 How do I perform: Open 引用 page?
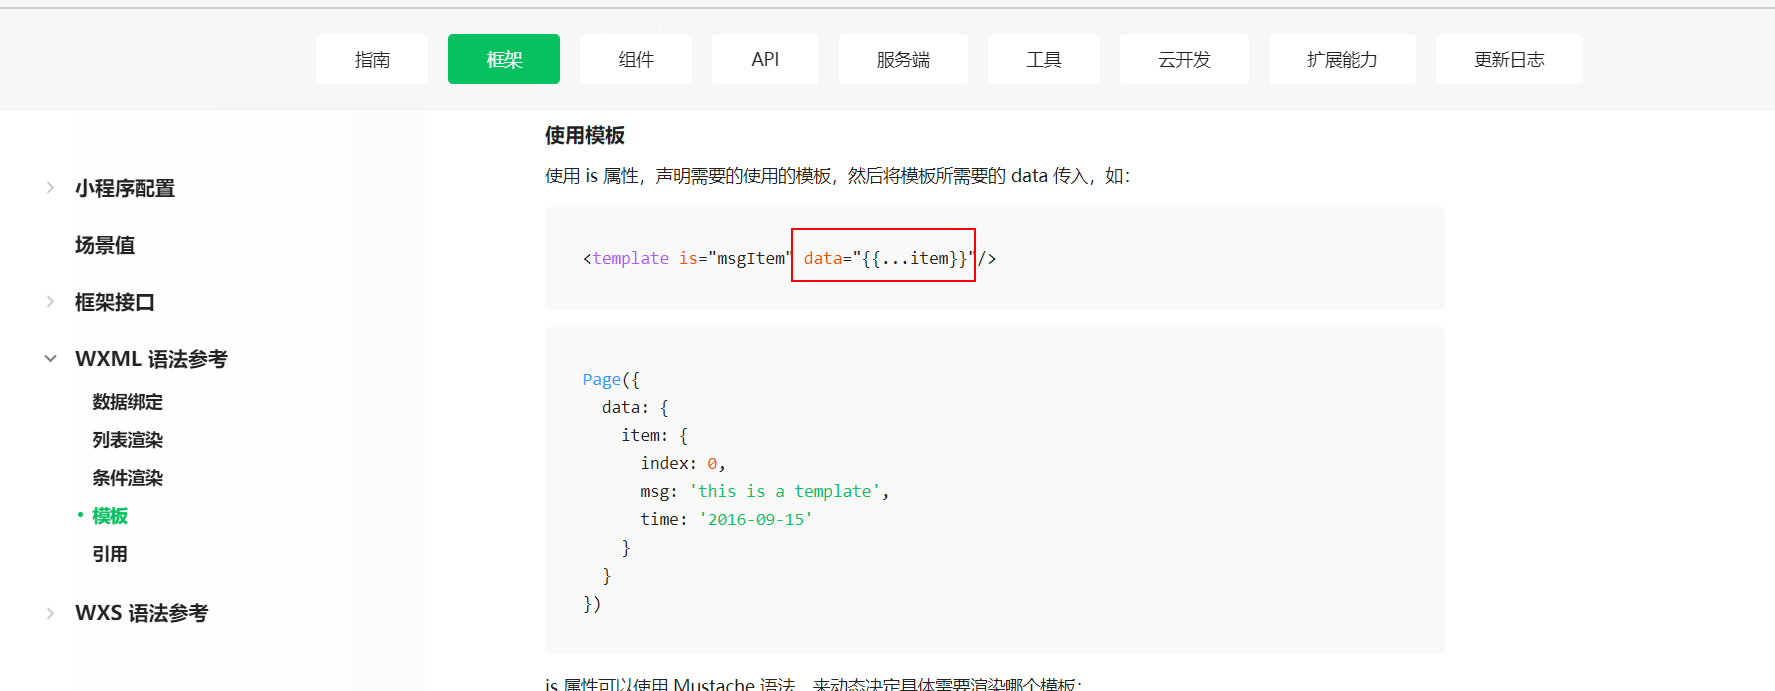tap(110, 554)
